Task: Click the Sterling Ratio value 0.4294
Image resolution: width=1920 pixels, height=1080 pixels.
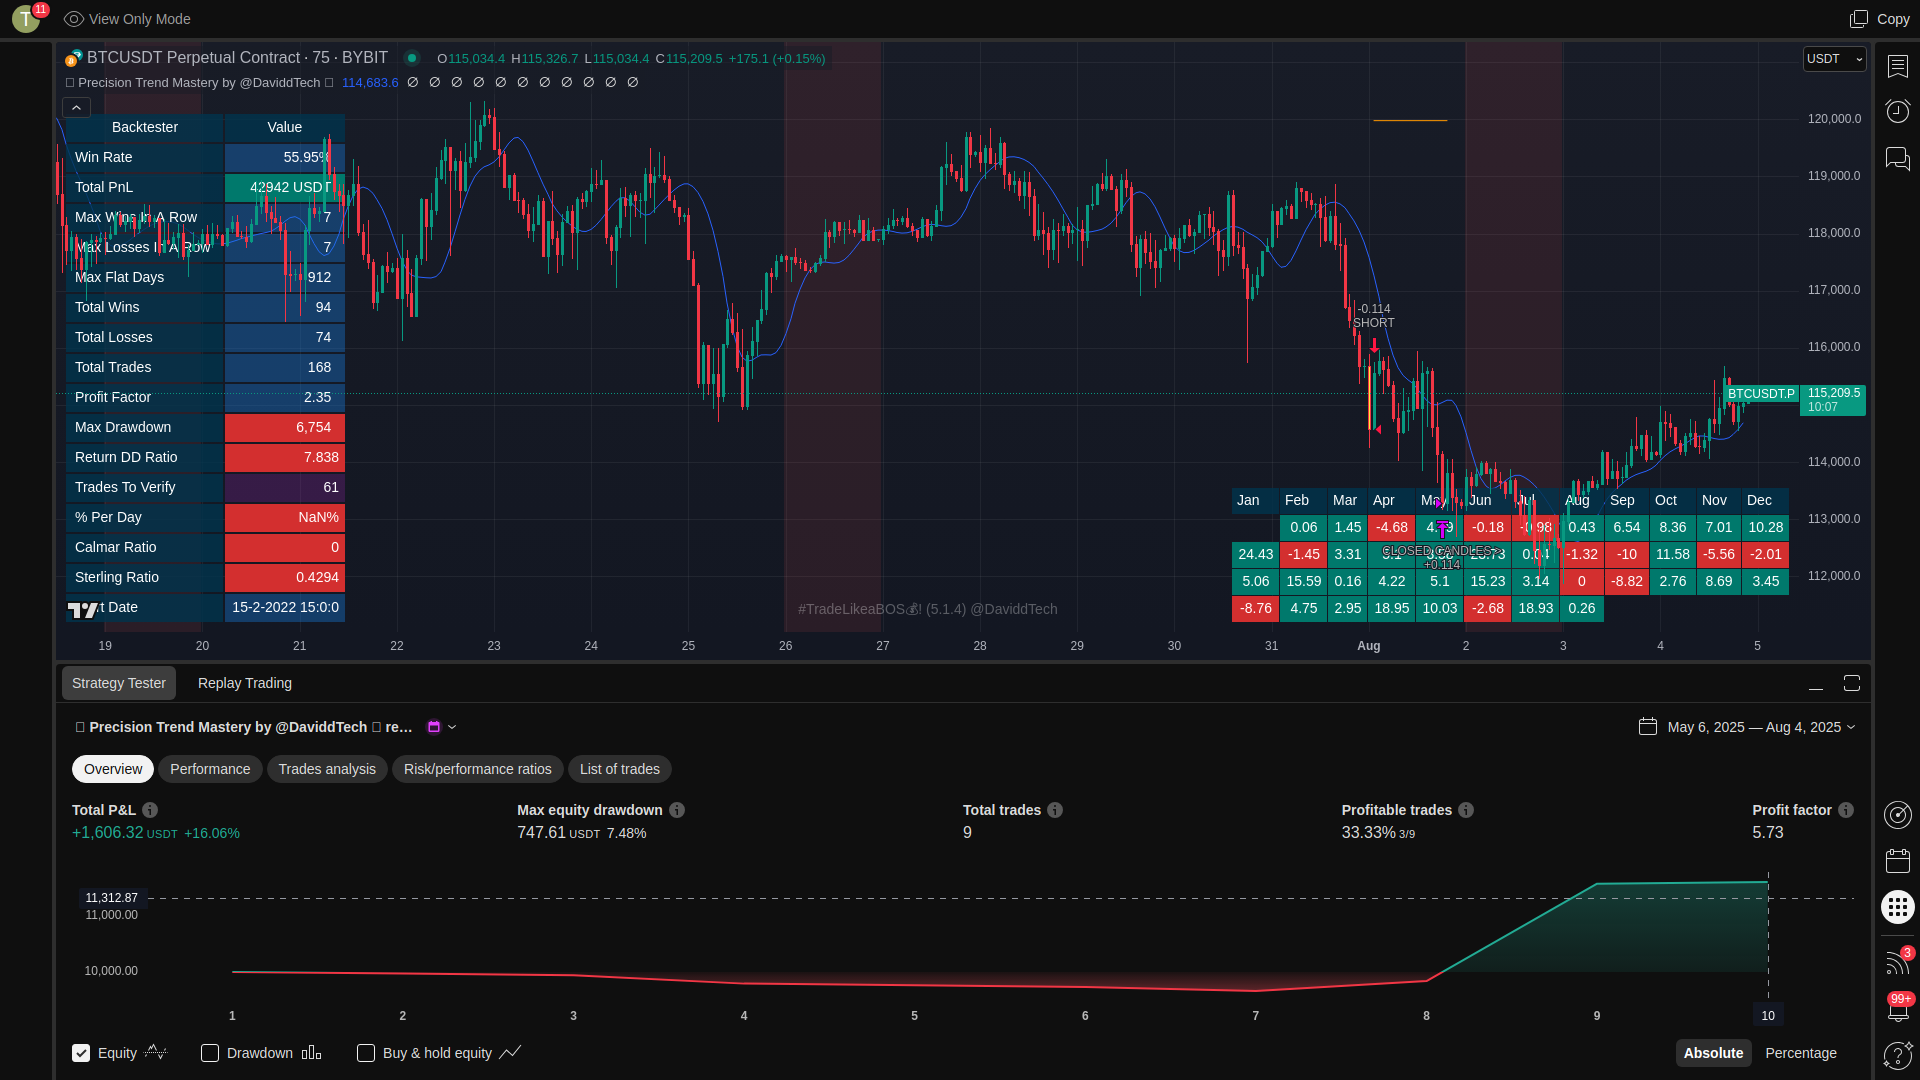Action: click(x=285, y=577)
